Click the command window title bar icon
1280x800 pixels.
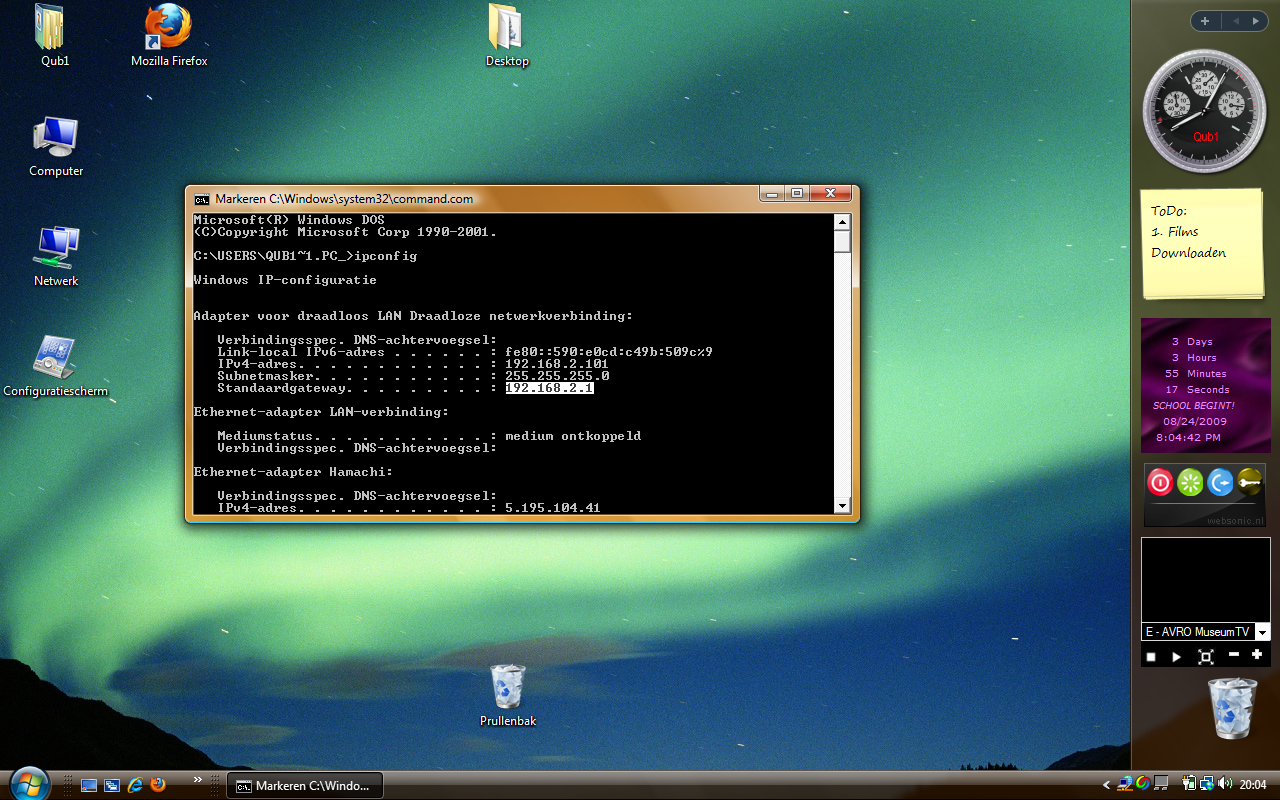202,198
